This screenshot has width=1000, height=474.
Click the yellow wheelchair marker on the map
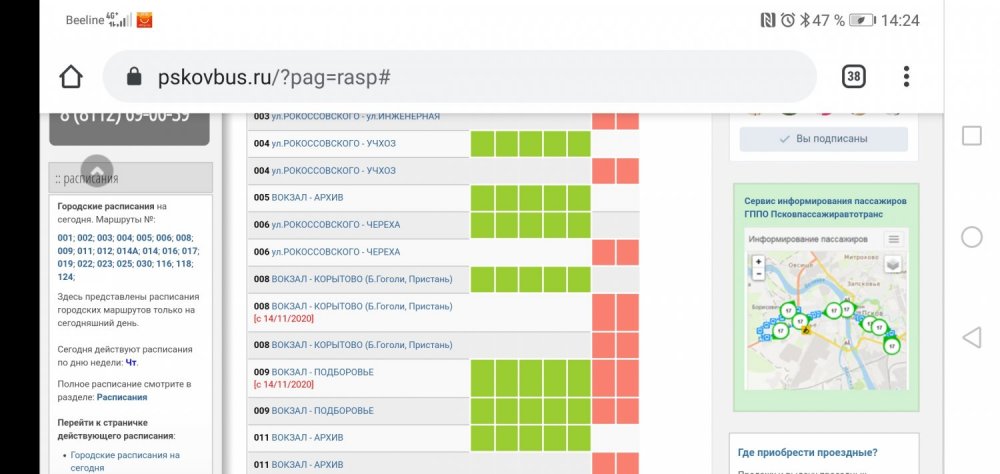[x=806, y=330]
